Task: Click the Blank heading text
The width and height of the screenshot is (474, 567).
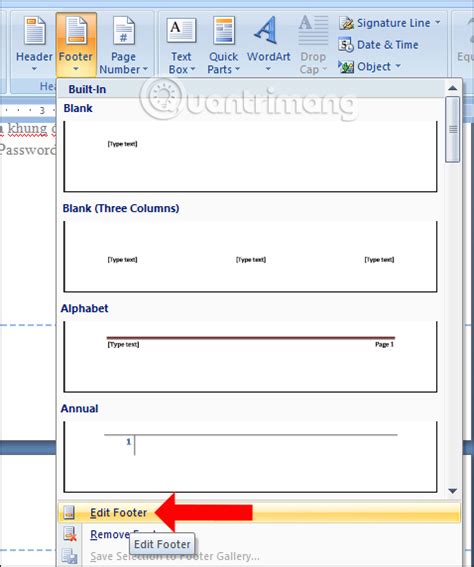Action: click(x=78, y=108)
